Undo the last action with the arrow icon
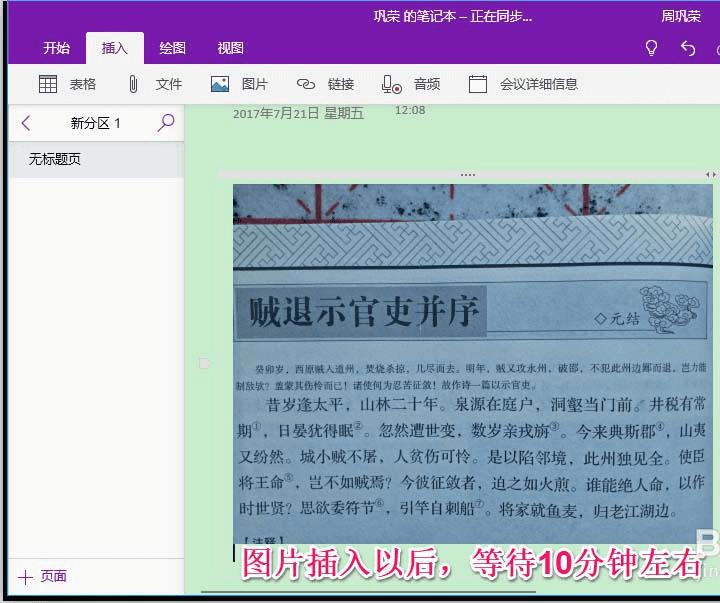The height and width of the screenshot is (603, 720). coord(688,48)
